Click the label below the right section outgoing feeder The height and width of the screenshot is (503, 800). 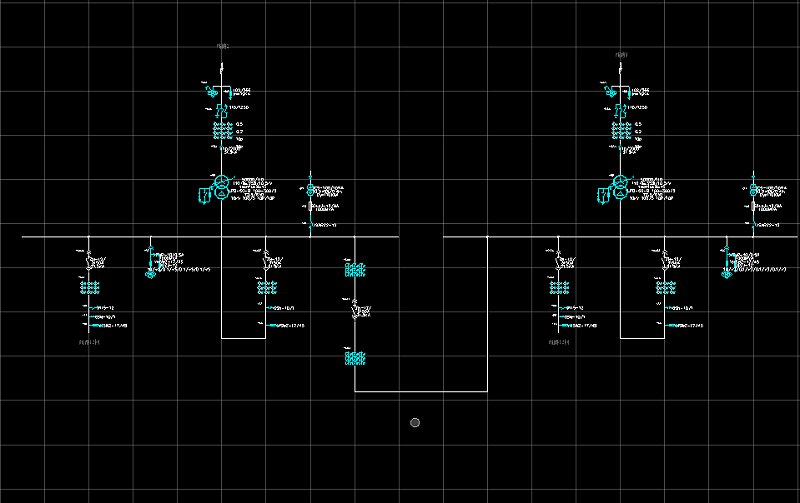559,342
